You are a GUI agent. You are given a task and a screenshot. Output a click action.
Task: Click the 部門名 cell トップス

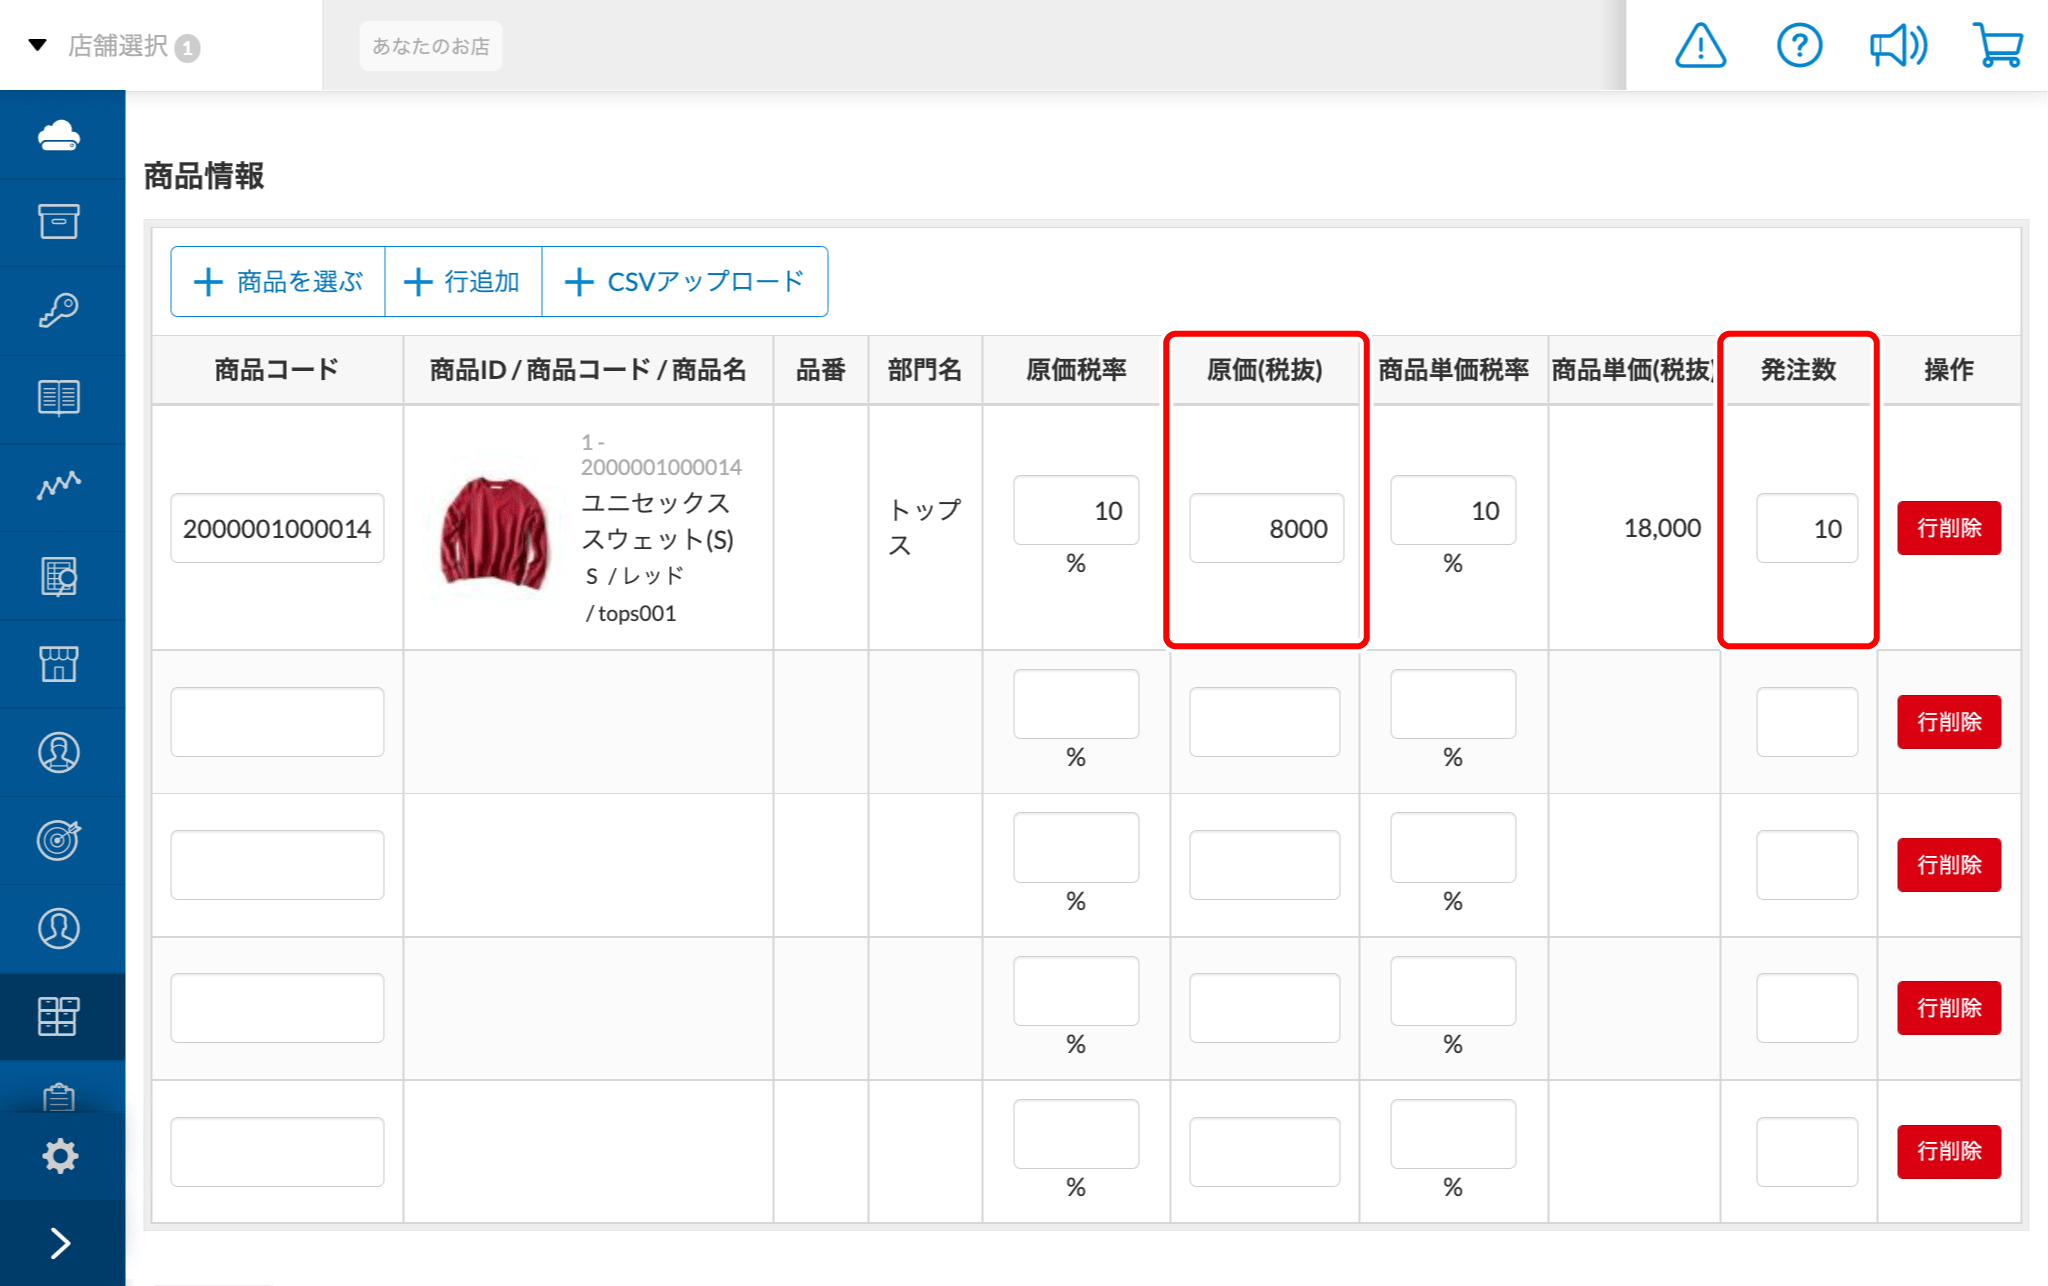pyautogui.click(x=924, y=527)
